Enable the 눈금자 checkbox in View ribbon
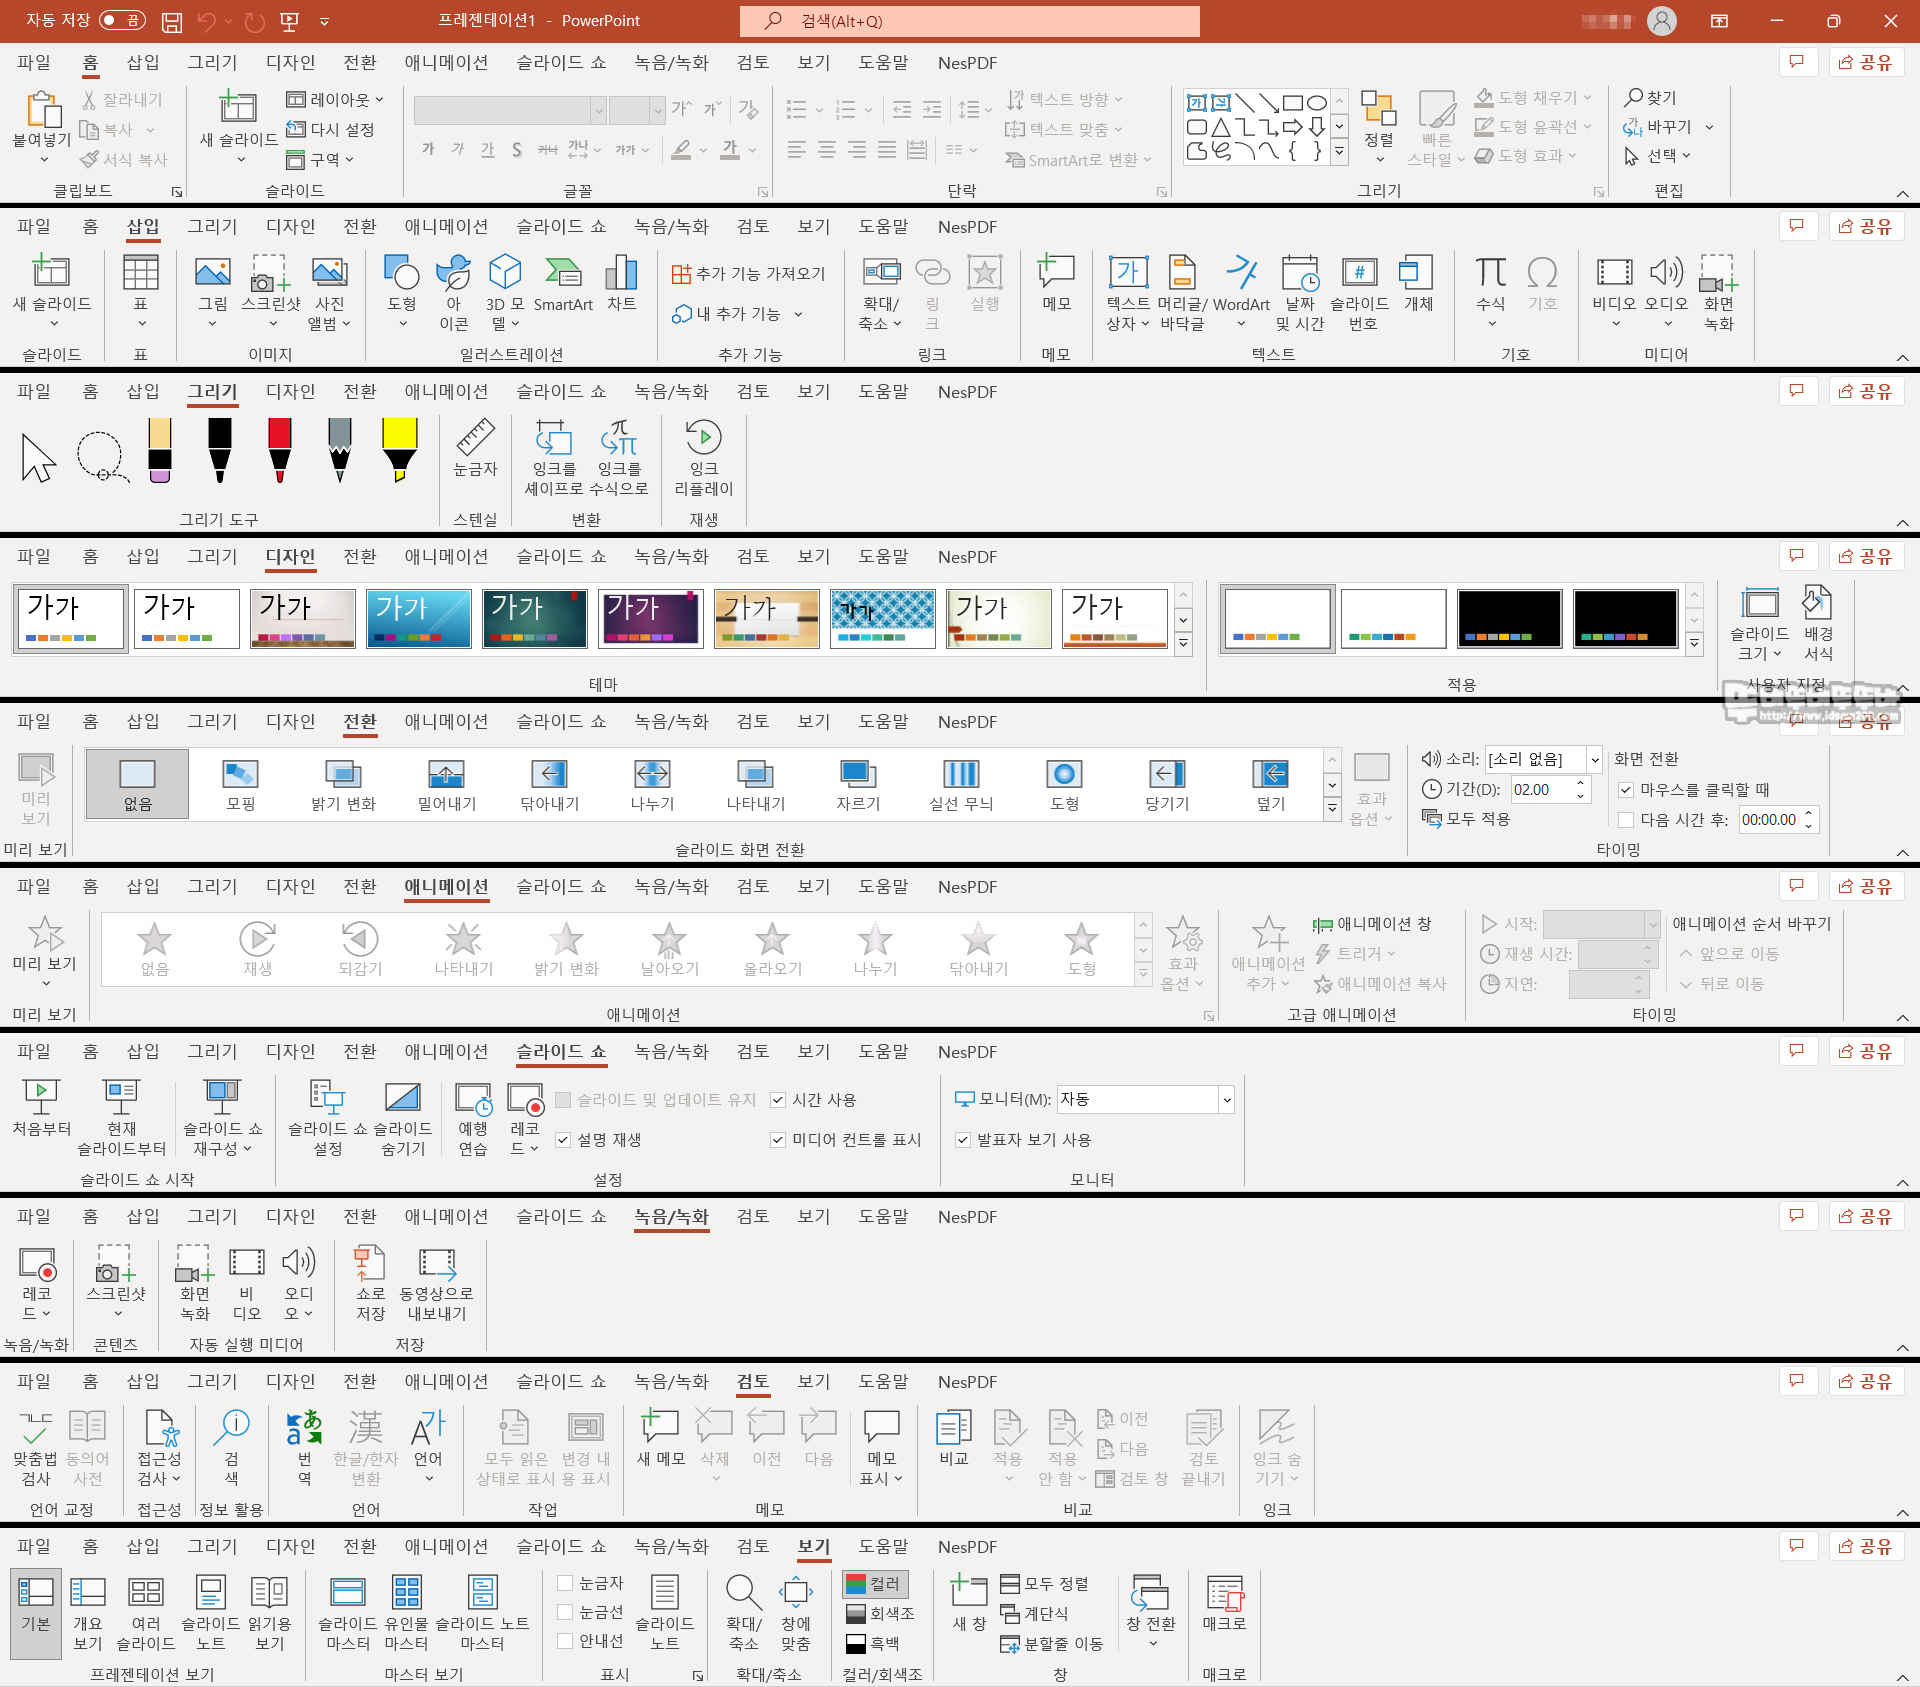The image size is (1920, 1687). coord(565,1583)
